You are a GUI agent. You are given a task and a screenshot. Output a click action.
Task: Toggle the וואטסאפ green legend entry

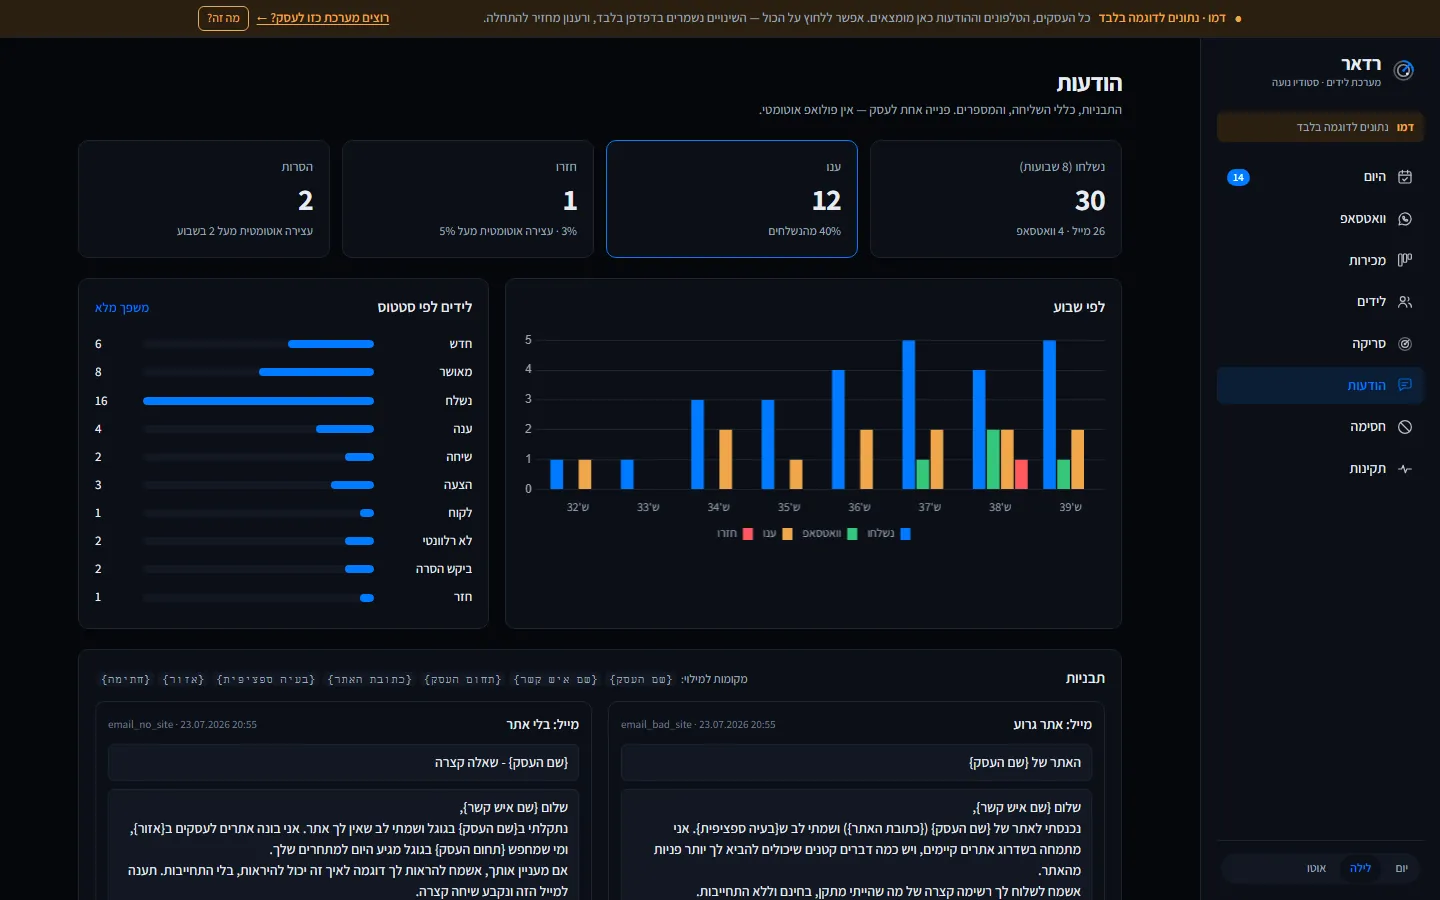[829, 534]
